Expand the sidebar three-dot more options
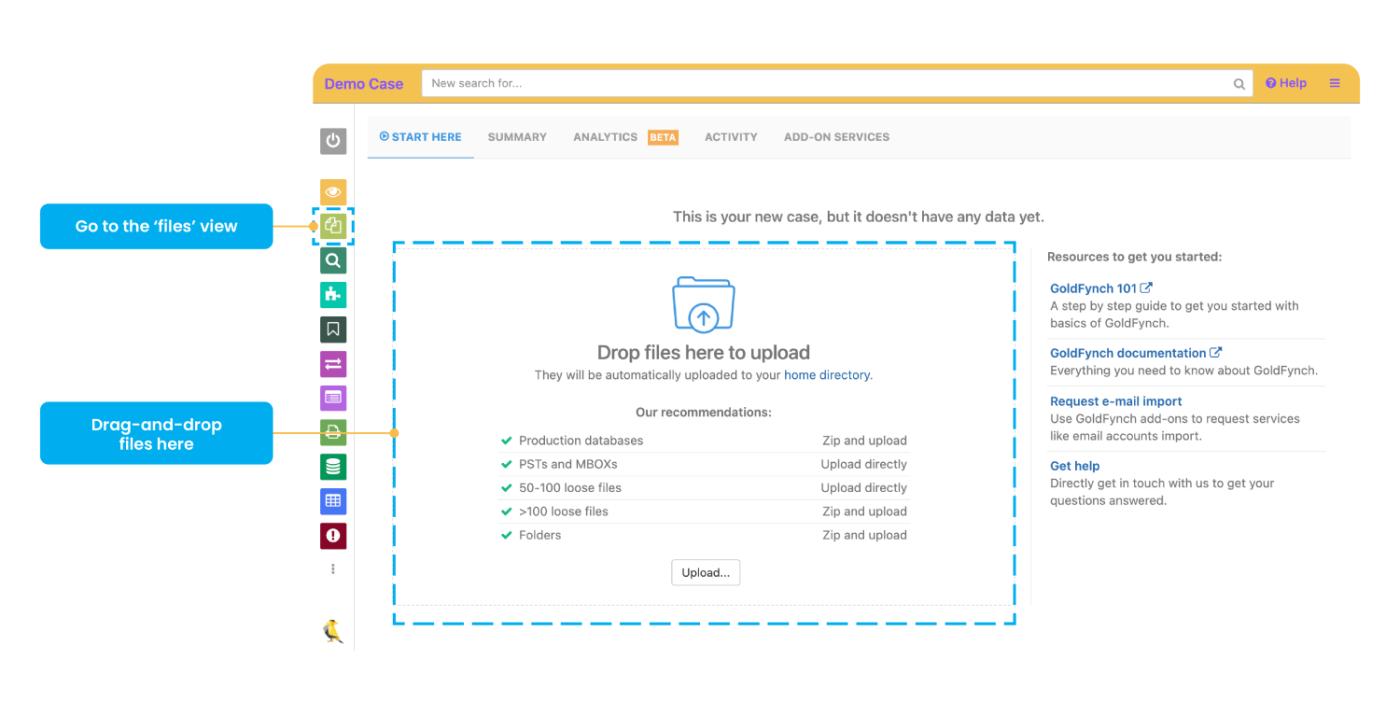1400x715 pixels. point(333,569)
